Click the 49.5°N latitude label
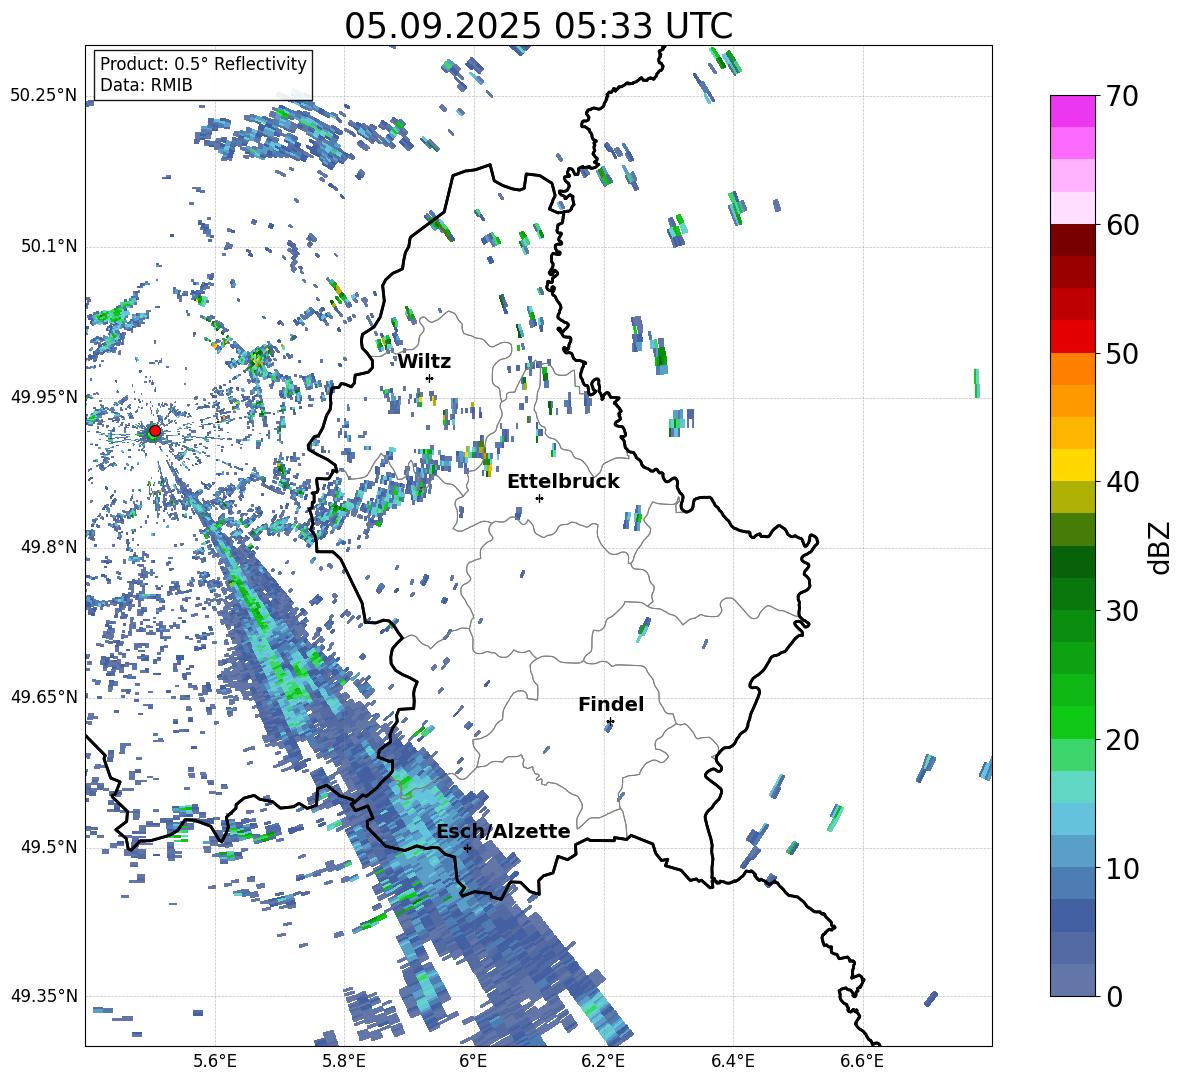The image size is (1184, 1081). [x=48, y=847]
